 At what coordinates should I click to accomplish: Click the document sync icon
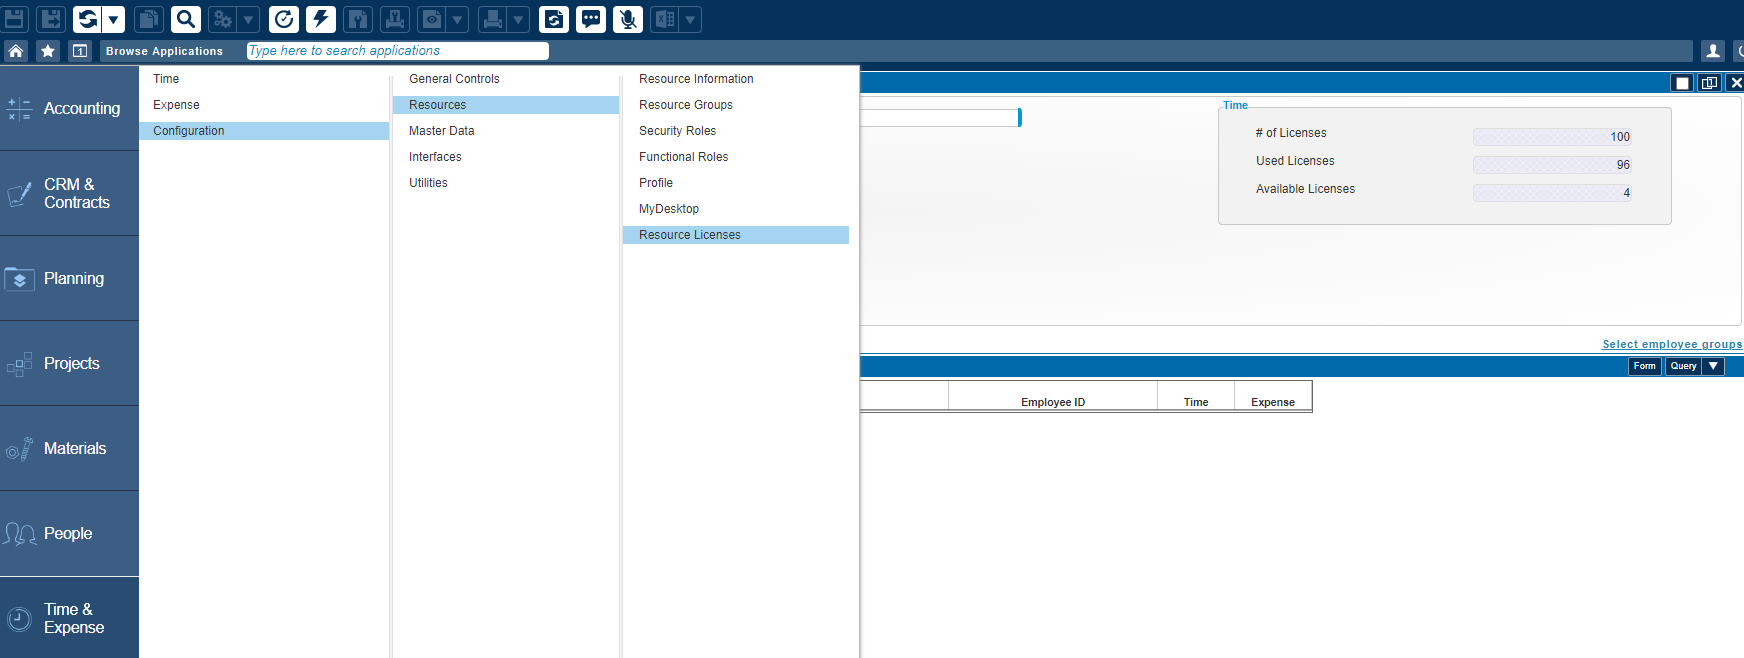(554, 19)
